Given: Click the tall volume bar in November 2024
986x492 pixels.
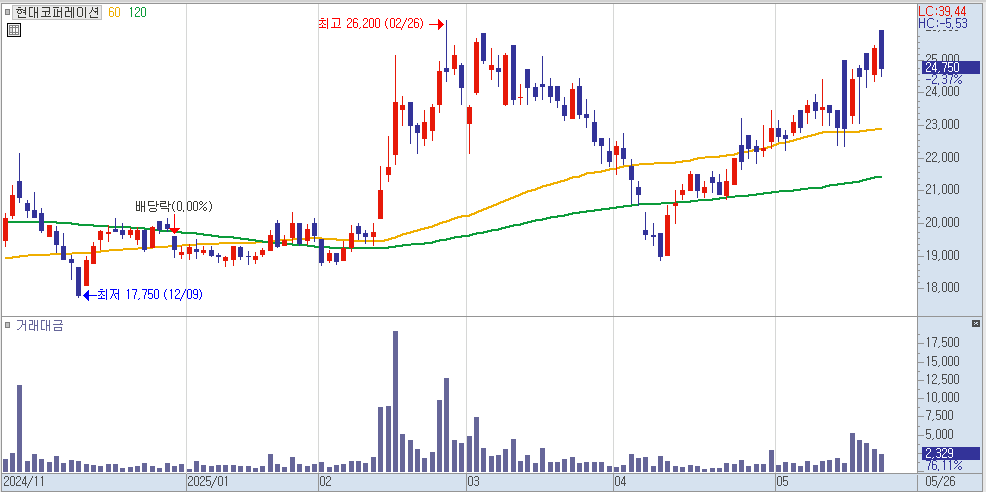Looking at the screenshot, I should [19, 428].
